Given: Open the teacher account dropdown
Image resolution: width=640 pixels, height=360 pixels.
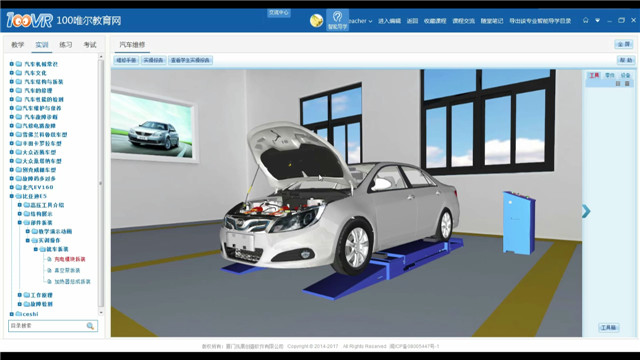Looking at the screenshot, I should 360,21.
